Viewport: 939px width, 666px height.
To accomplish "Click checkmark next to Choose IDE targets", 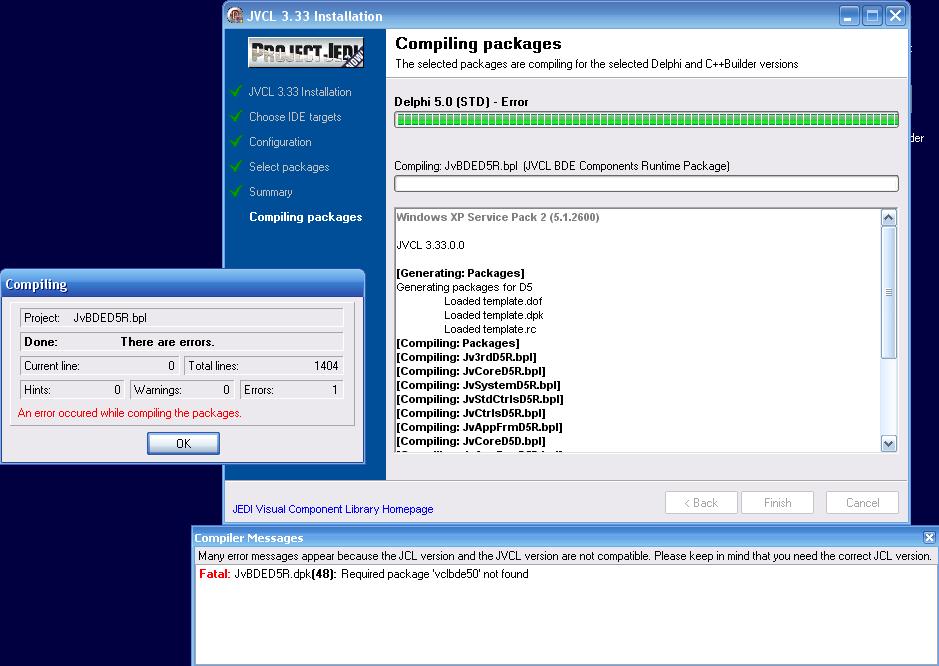I will (237, 116).
